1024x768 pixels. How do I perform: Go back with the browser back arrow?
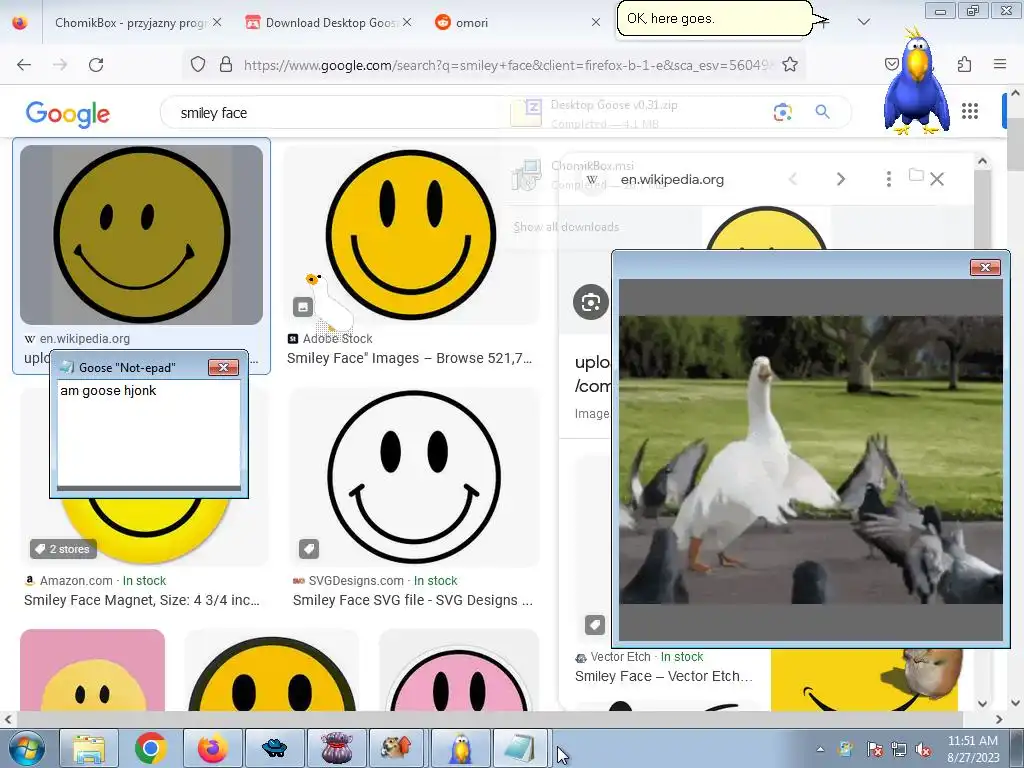(24, 65)
